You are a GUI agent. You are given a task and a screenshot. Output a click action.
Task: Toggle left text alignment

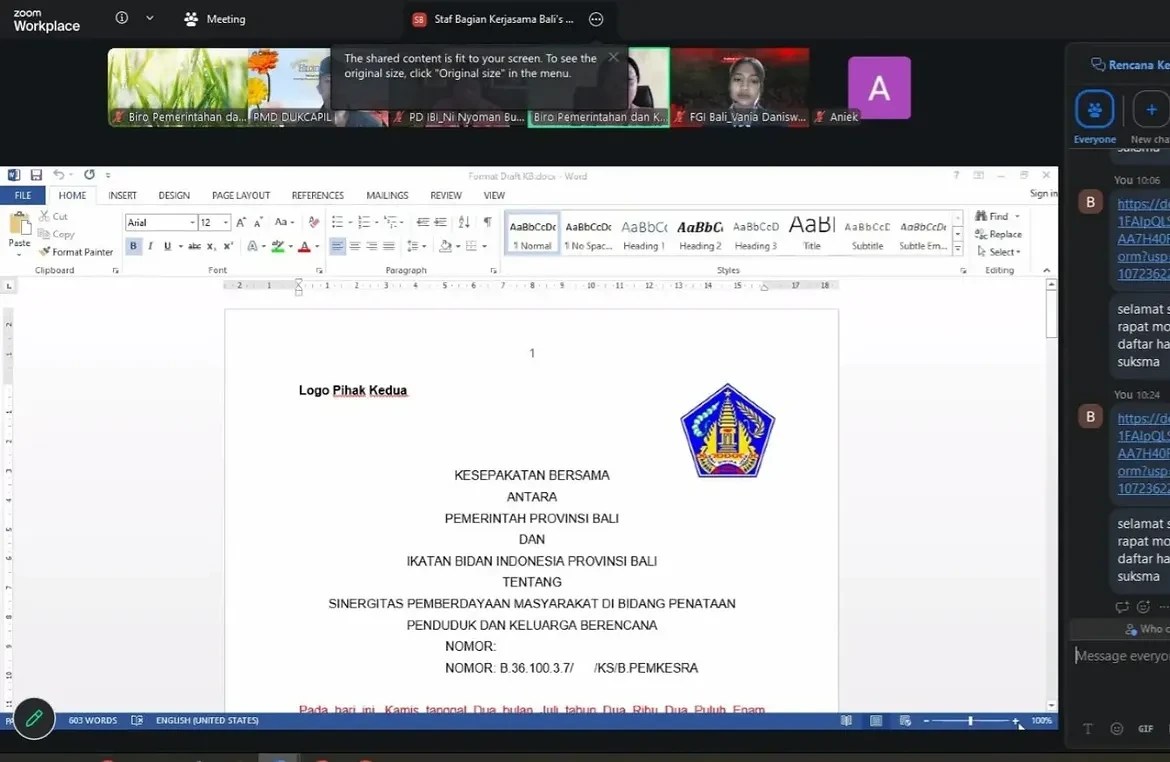pyautogui.click(x=337, y=246)
